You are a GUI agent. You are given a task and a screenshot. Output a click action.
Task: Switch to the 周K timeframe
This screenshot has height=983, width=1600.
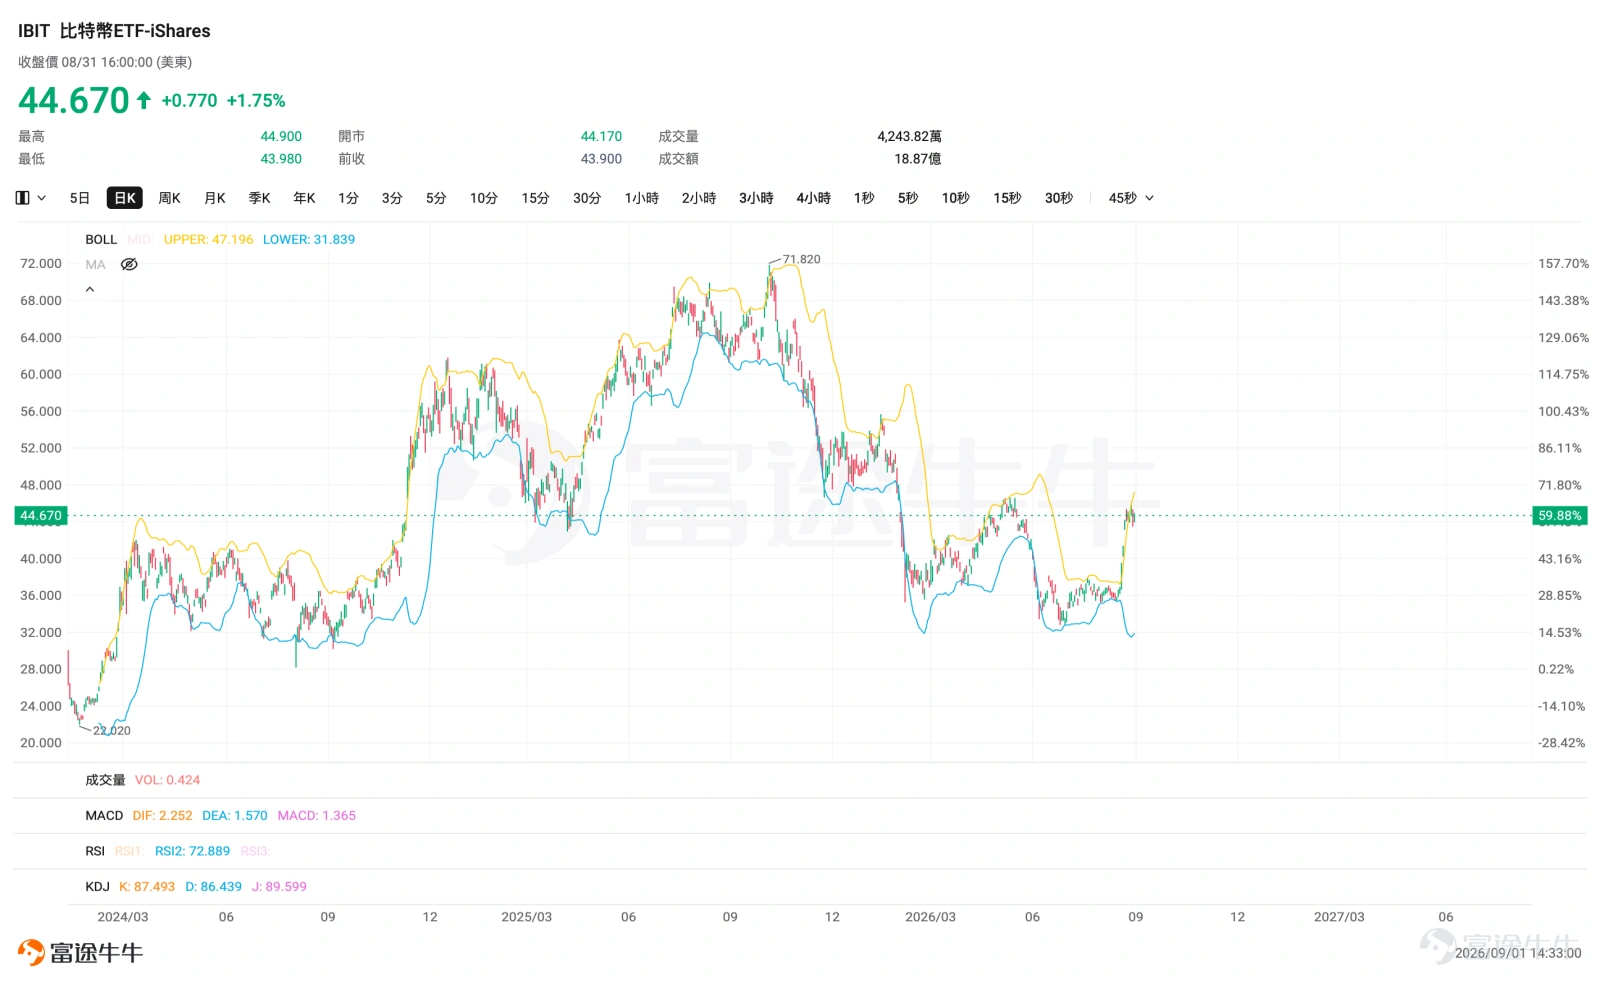(x=170, y=198)
